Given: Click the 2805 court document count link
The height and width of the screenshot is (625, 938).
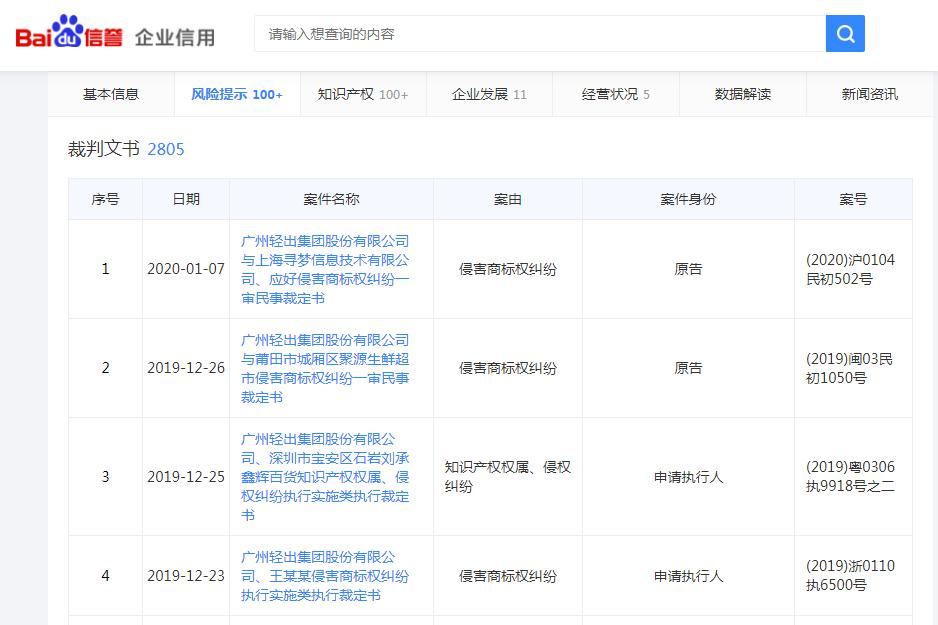Looking at the screenshot, I should pyautogui.click(x=166, y=148).
